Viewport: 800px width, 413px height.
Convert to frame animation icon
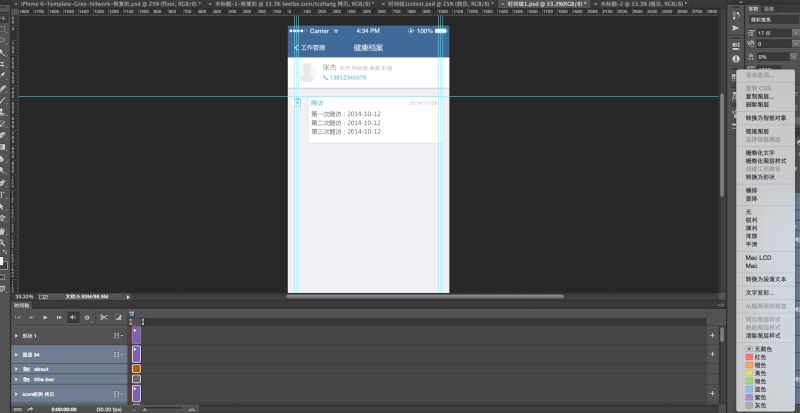point(18,409)
